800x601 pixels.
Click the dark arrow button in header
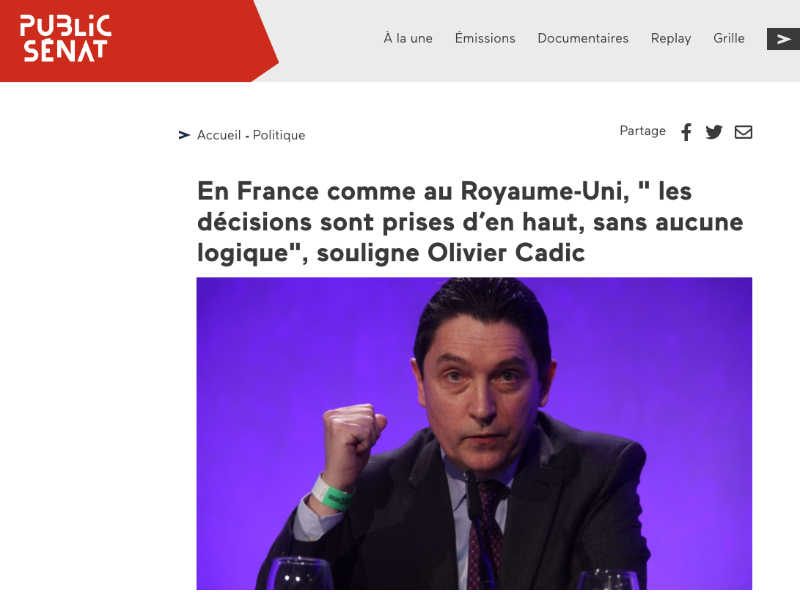coord(783,39)
